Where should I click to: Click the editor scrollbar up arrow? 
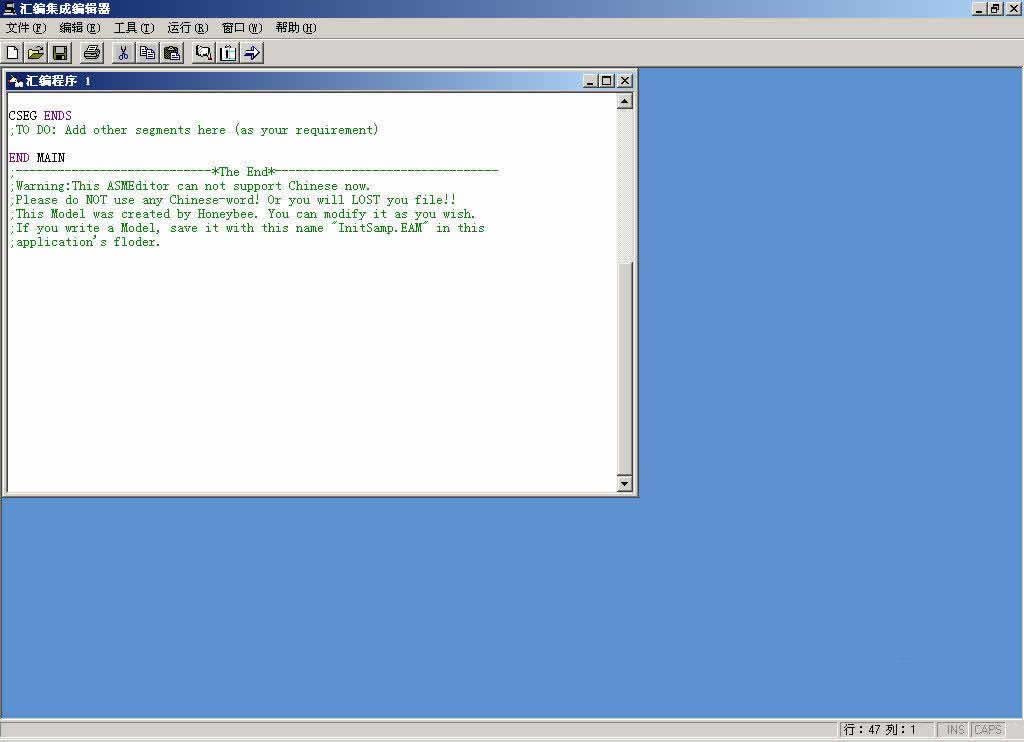pyautogui.click(x=625, y=101)
